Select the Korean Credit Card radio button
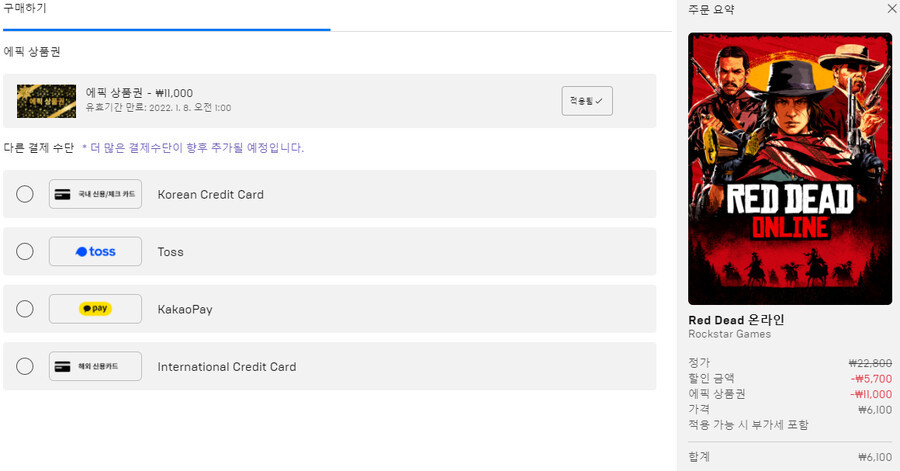The image size is (900, 471). [25, 194]
